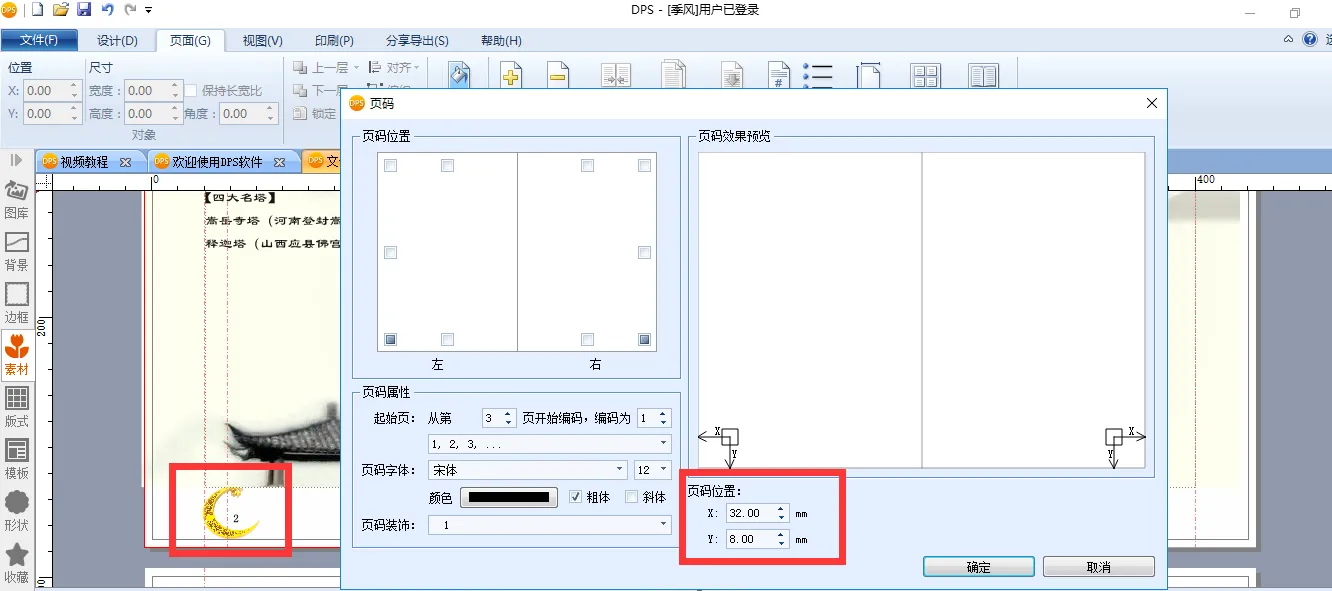
Task: Click the DPS application logo icon
Action: (10, 10)
